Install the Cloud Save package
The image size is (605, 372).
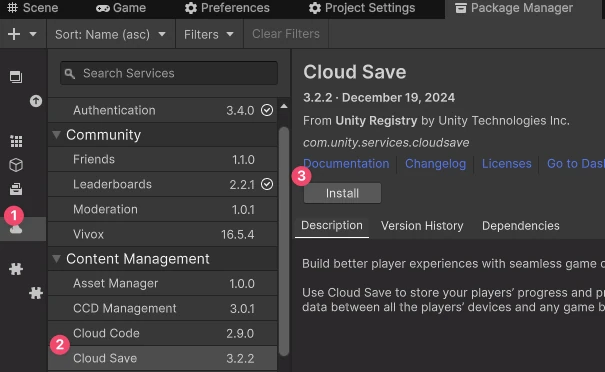pos(342,193)
